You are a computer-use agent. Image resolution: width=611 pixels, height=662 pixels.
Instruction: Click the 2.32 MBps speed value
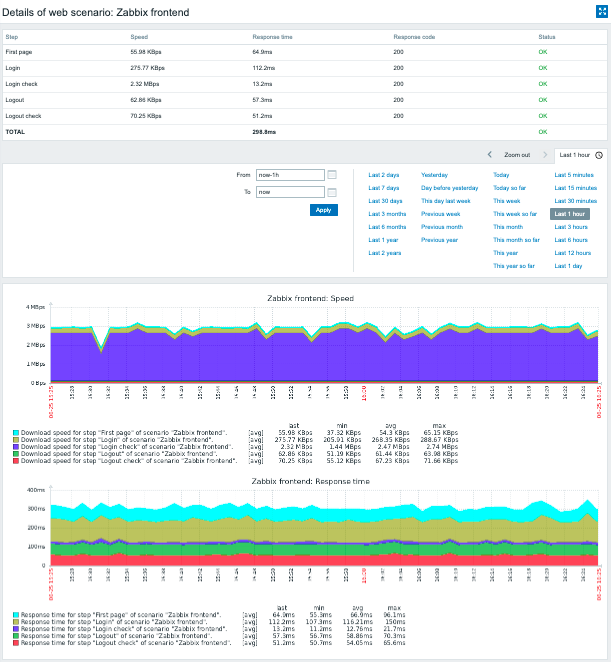point(144,84)
